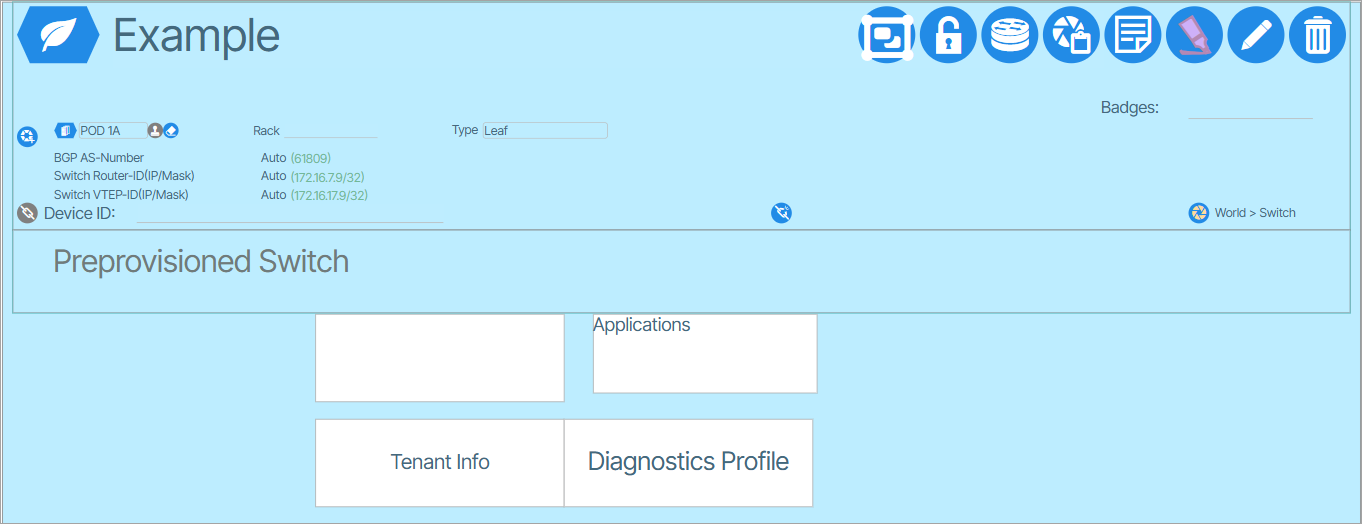Open the Tenant Info tile
Screen dimensions: 1362x524
pos(440,462)
